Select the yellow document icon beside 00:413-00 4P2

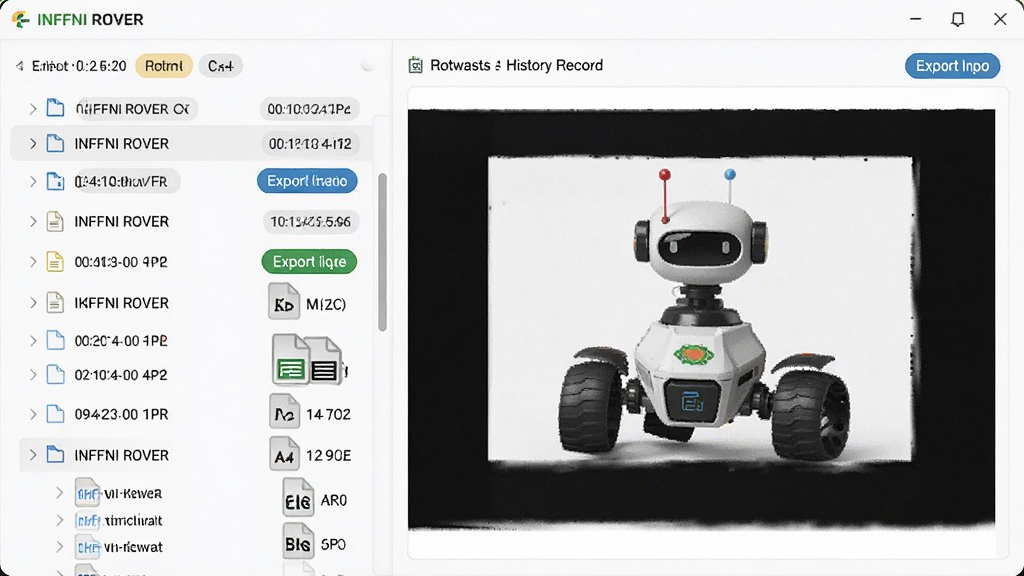click(56, 262)
